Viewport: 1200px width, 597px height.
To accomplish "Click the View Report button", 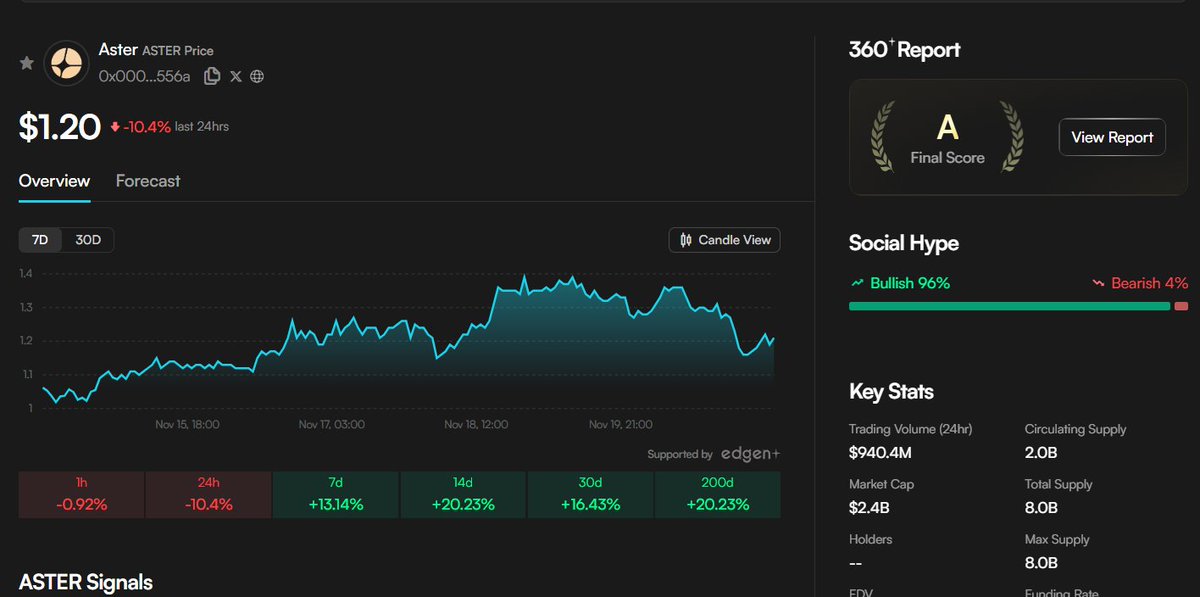I will pos(1111,137).
